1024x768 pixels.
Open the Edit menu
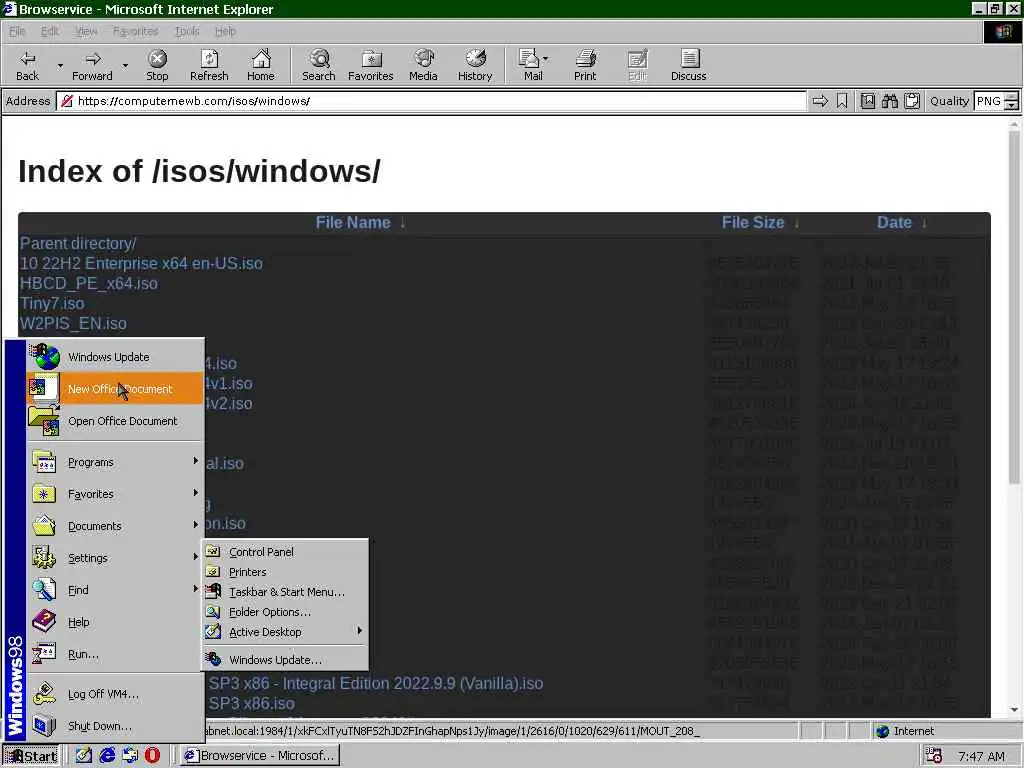pyautogui.click(x=49, y=31)
